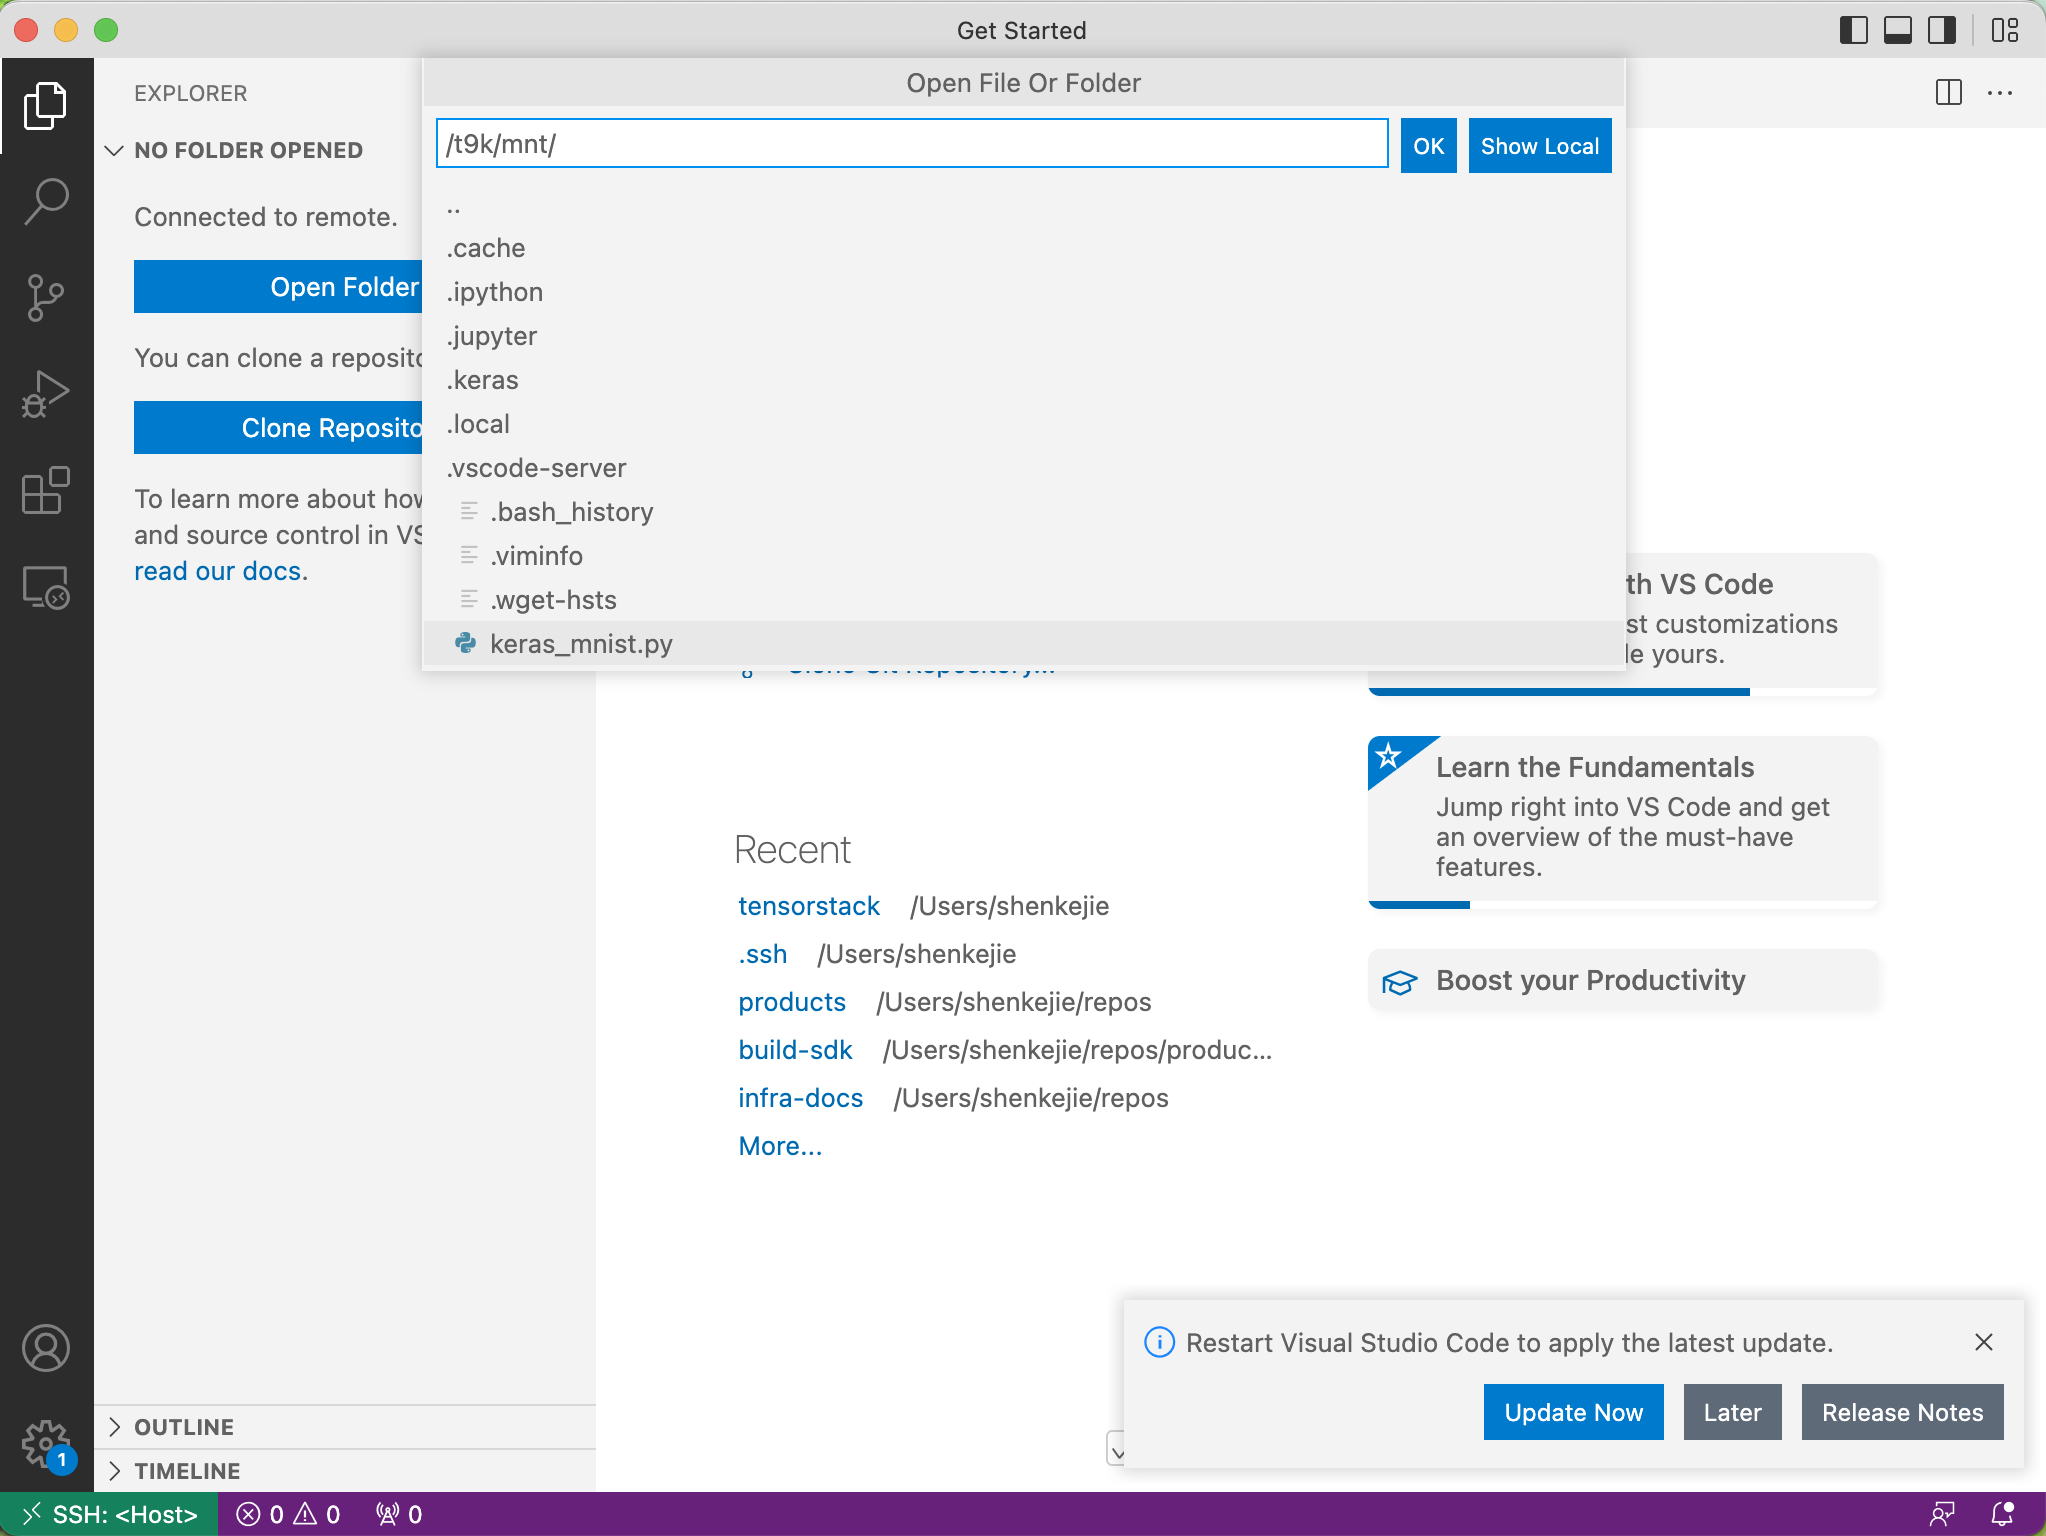Open errors and warnings in status bar
Screen dimensions: 2046x1536
click(288, 1514)
